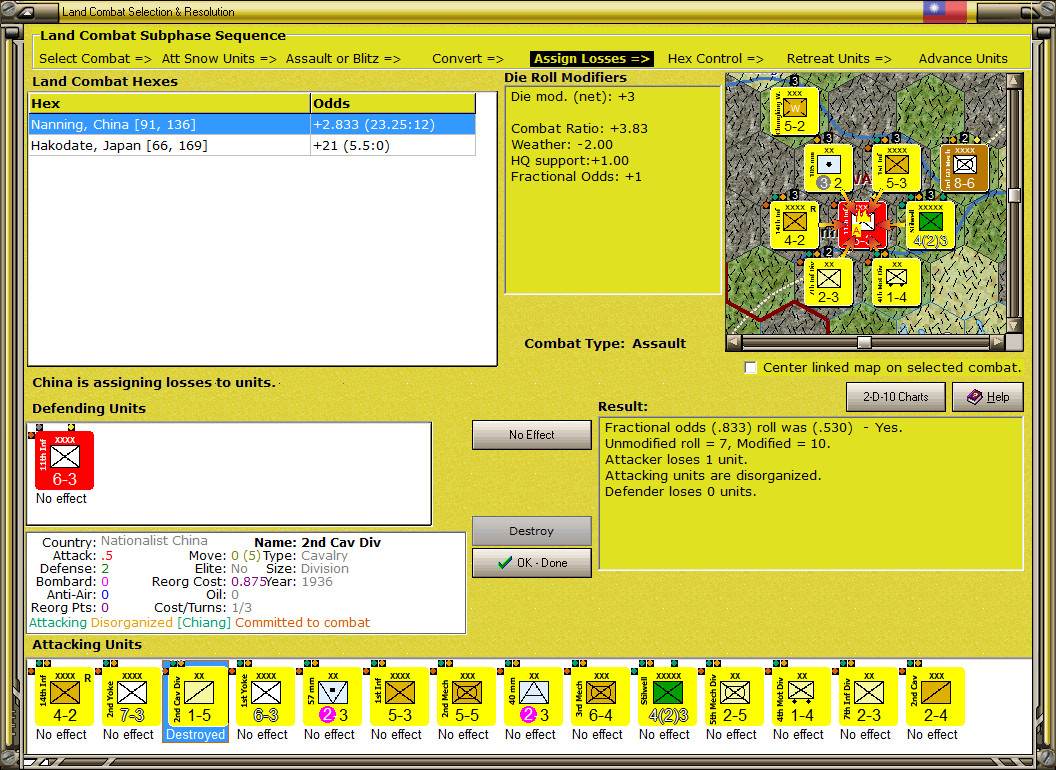The height and width of the screenshot is (770, 1056).
Task: Select the 57 mm anti-tank unit counter
Action: point(332,697)
